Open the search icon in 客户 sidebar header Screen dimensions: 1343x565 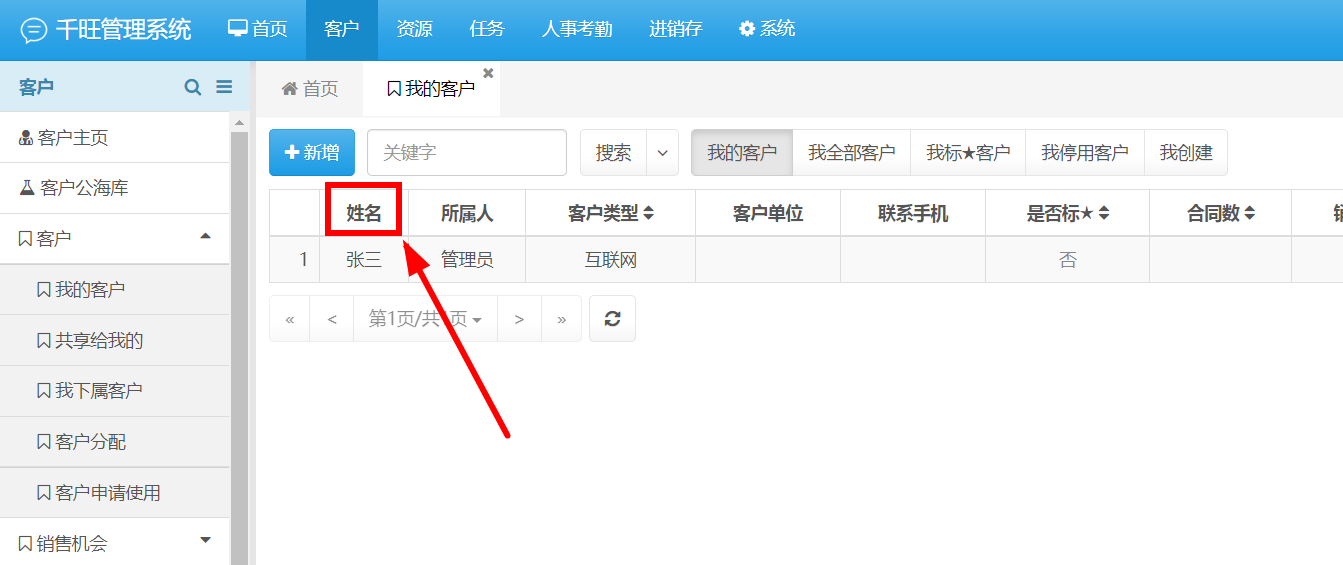[x=193, y=87]
